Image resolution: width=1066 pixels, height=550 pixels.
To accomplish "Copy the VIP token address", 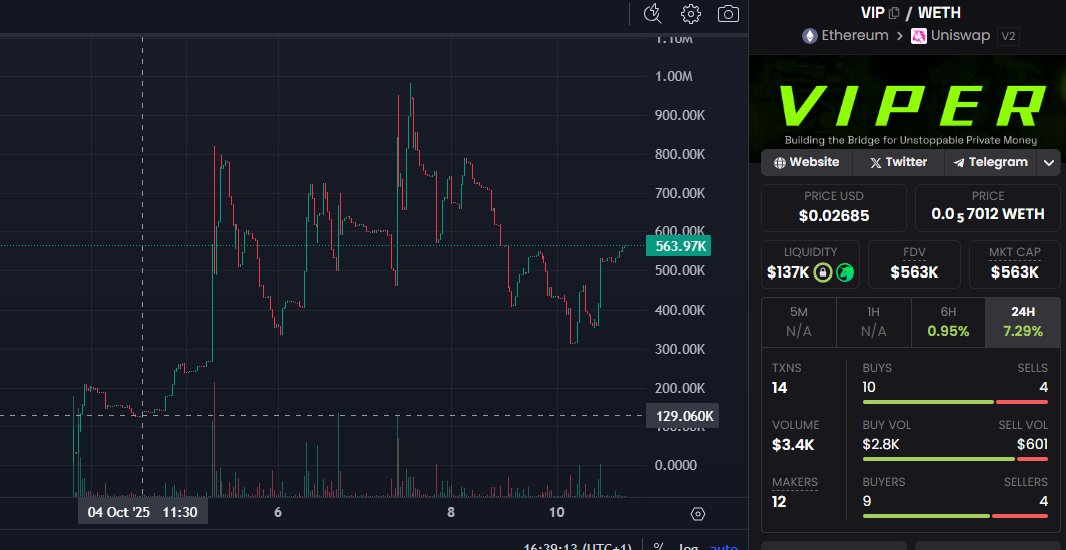I will tap(895, 13).
